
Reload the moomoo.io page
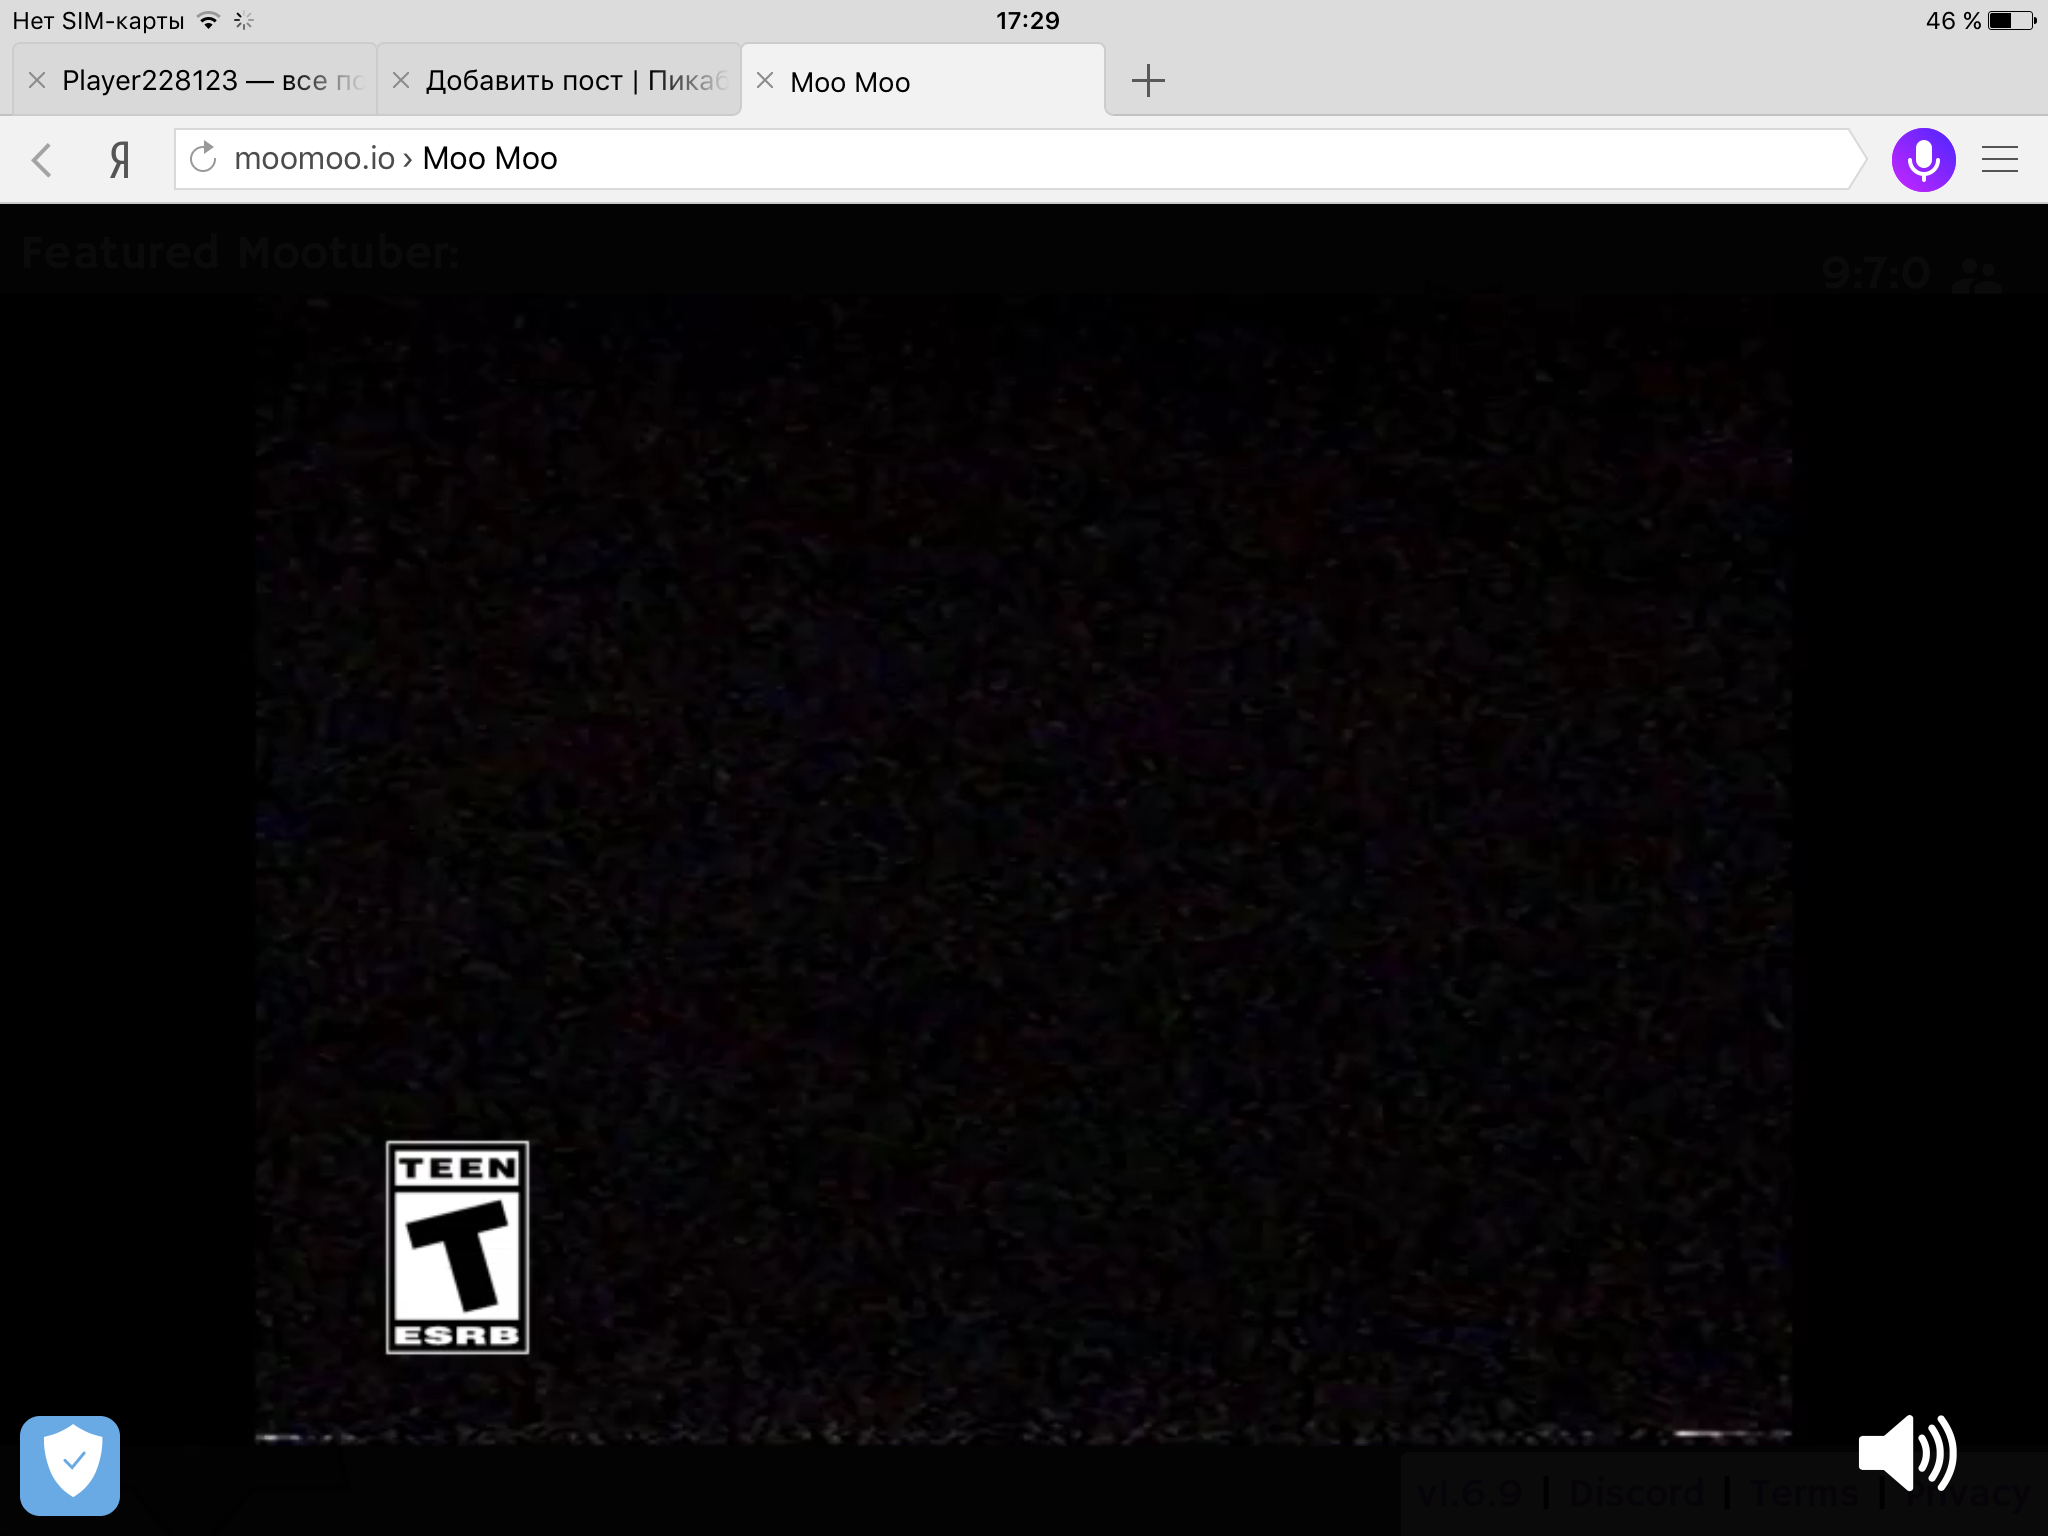tap(203, 158)
